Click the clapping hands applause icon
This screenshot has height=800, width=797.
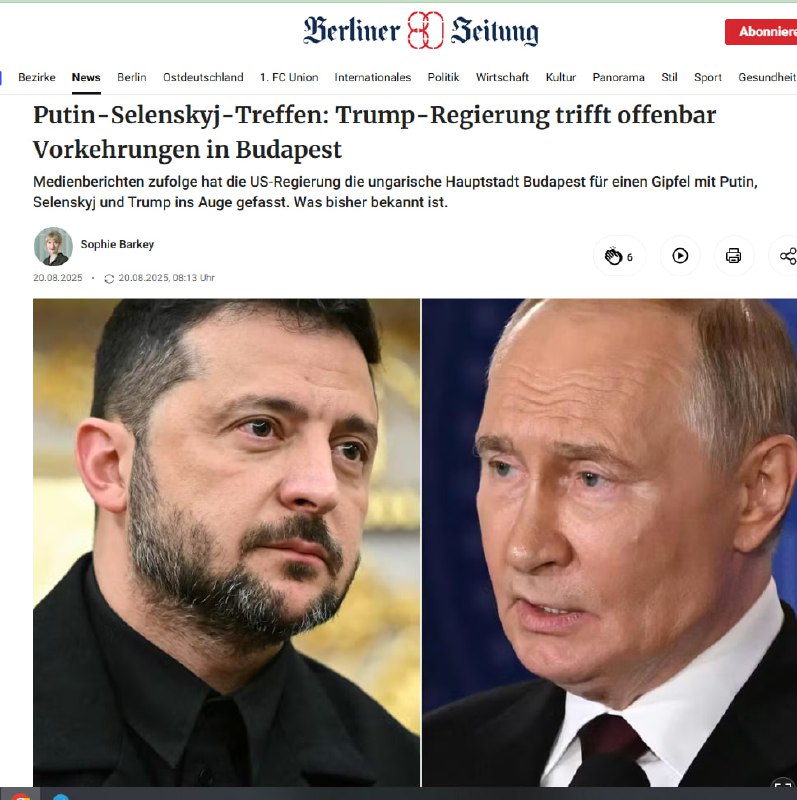click(x=613, y=256)
